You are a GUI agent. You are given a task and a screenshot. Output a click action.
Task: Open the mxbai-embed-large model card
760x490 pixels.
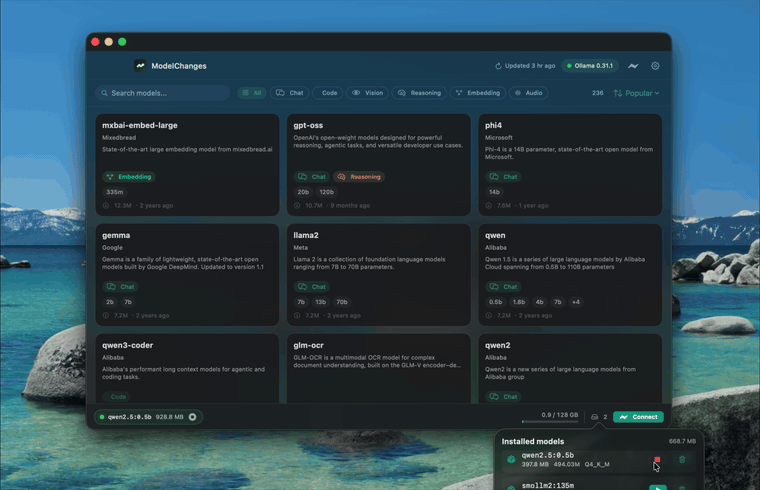coord(187,165)
